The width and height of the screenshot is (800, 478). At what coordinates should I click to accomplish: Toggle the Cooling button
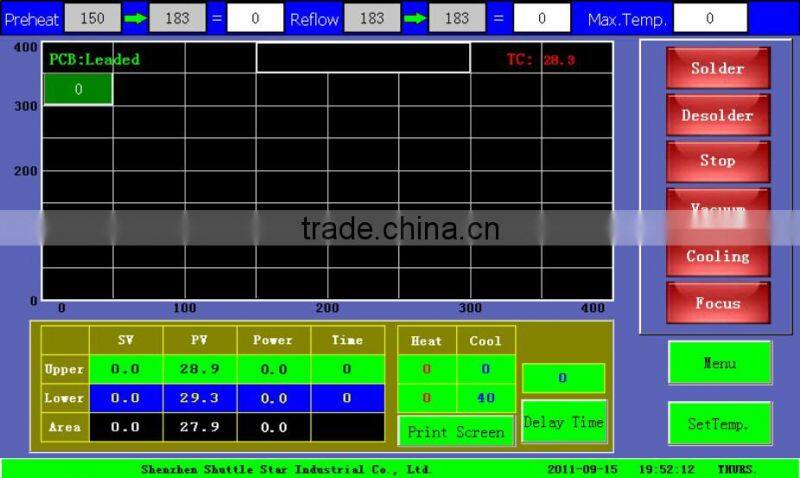pos(718,256)
